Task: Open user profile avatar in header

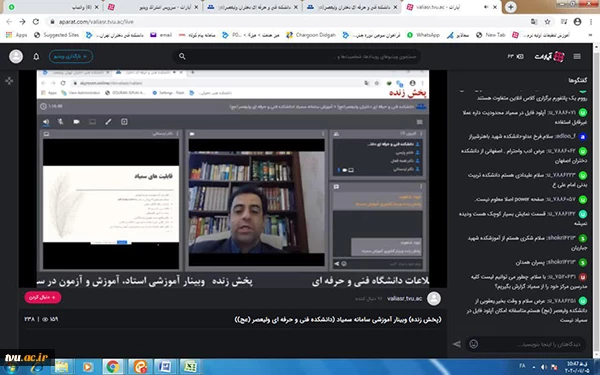Action: click(x=16, y=57)
